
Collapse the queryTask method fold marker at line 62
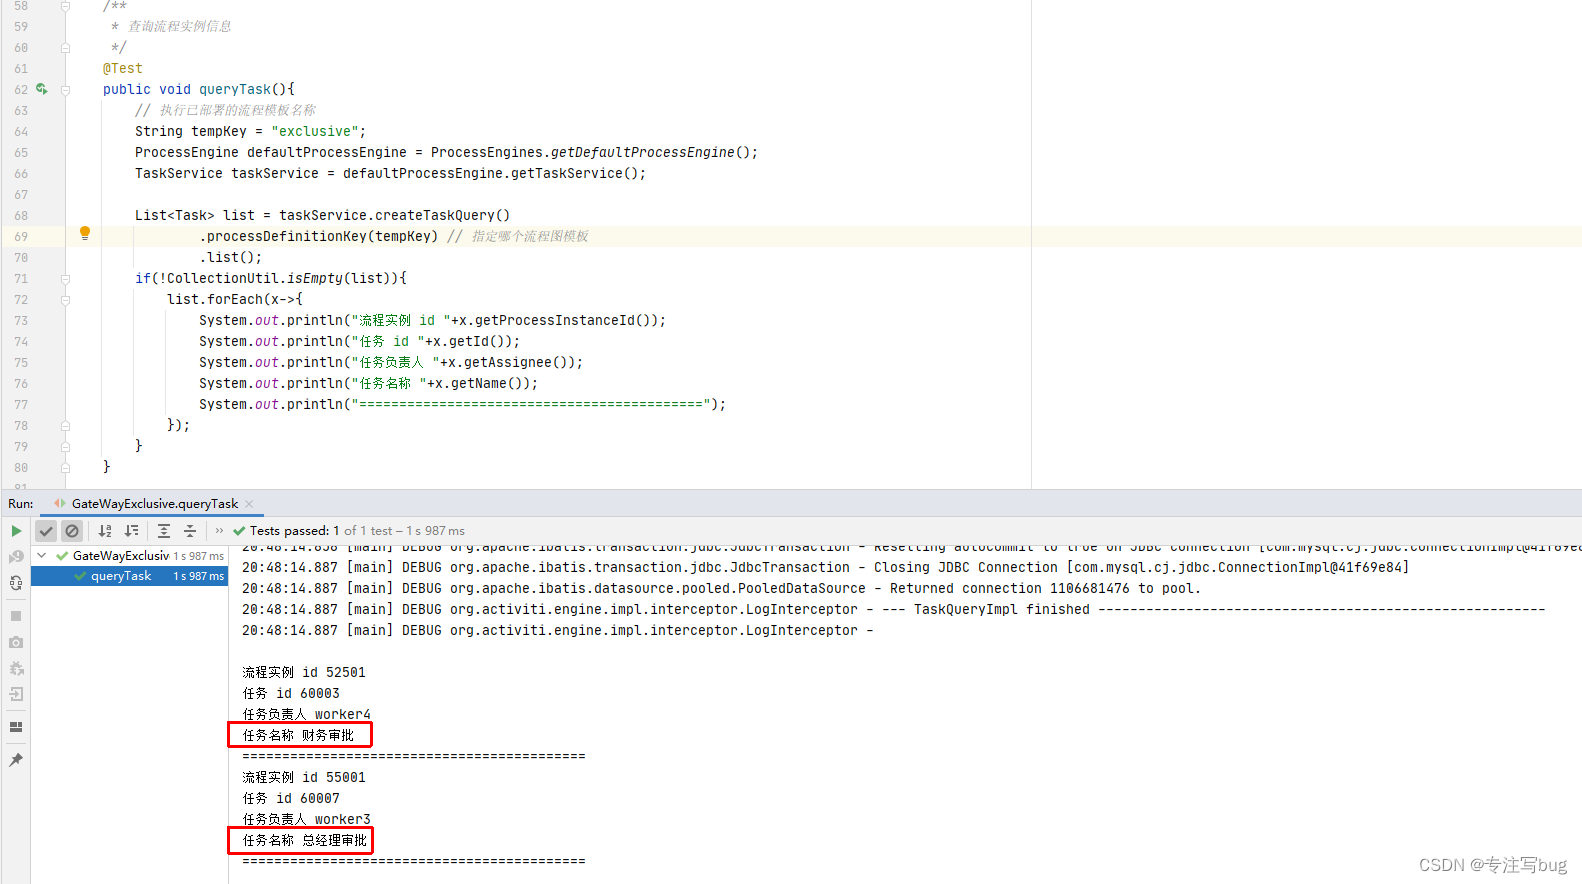65,89
